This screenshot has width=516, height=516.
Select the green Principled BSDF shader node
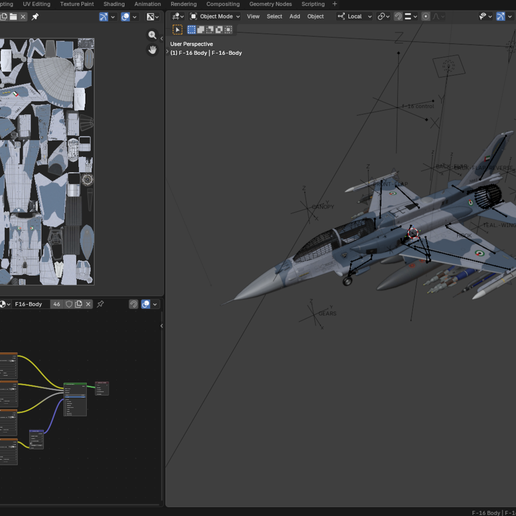[75, 399]
